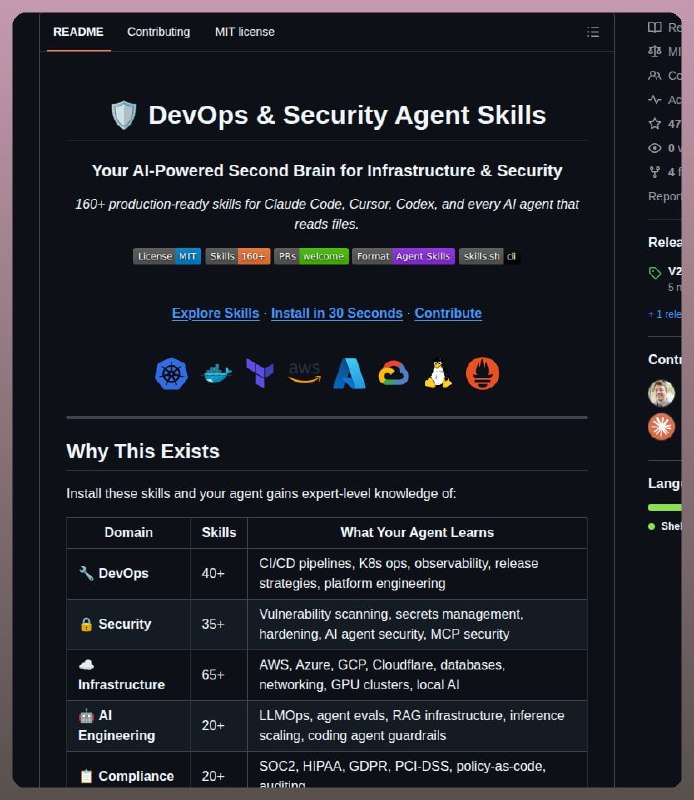Open the README outline list icon
The height and width of the screenshot is (800, 694).
pos(592,32)
